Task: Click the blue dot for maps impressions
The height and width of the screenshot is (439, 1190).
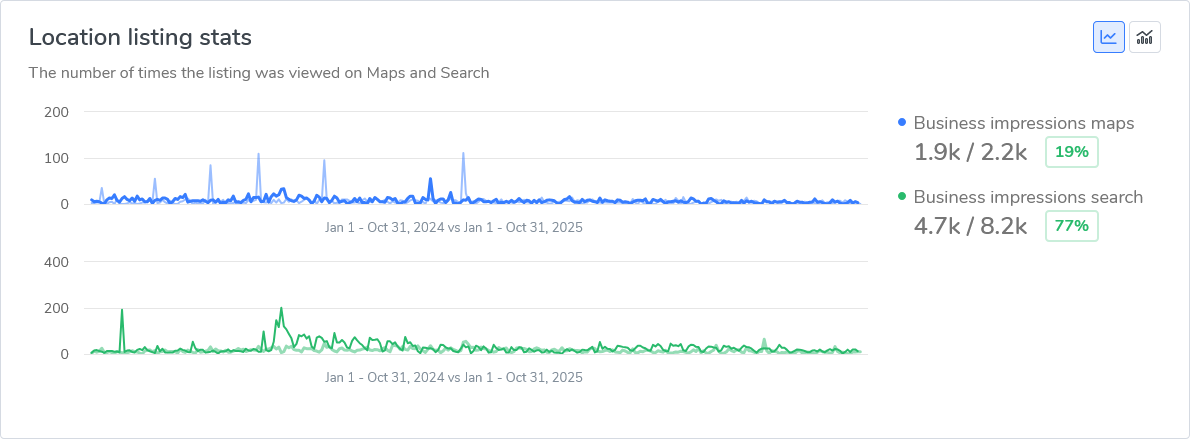Action: [902, 123]
